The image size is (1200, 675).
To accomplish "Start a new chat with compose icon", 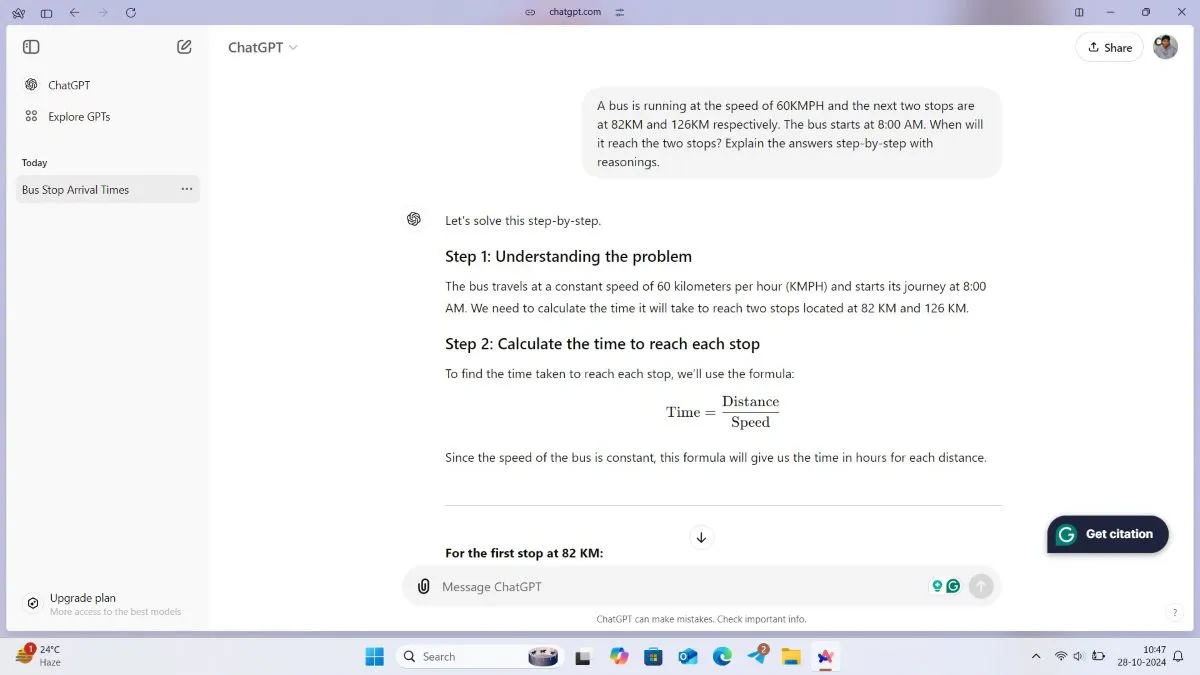I will pyautogui.click(x=184, y=47).
